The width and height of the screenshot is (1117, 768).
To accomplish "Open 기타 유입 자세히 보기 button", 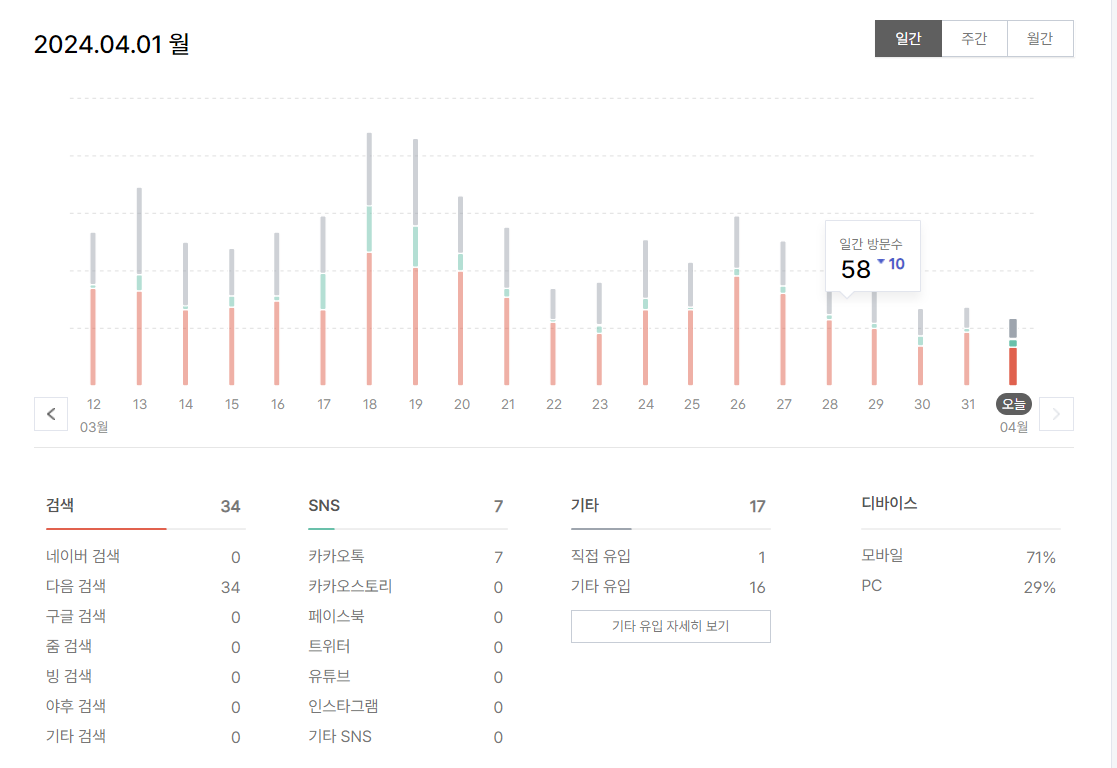I will (x=670, y=626).
